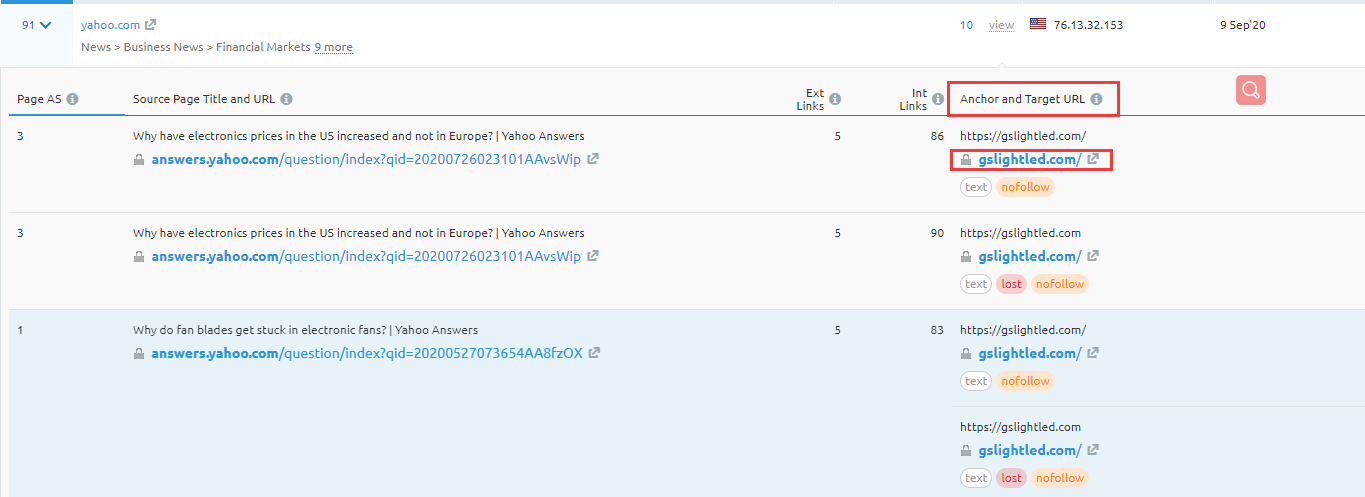This screenshot has width=1365, height=497.
Task: Click the US flag icon beside IP address
Action: (x=1038, y=24)
